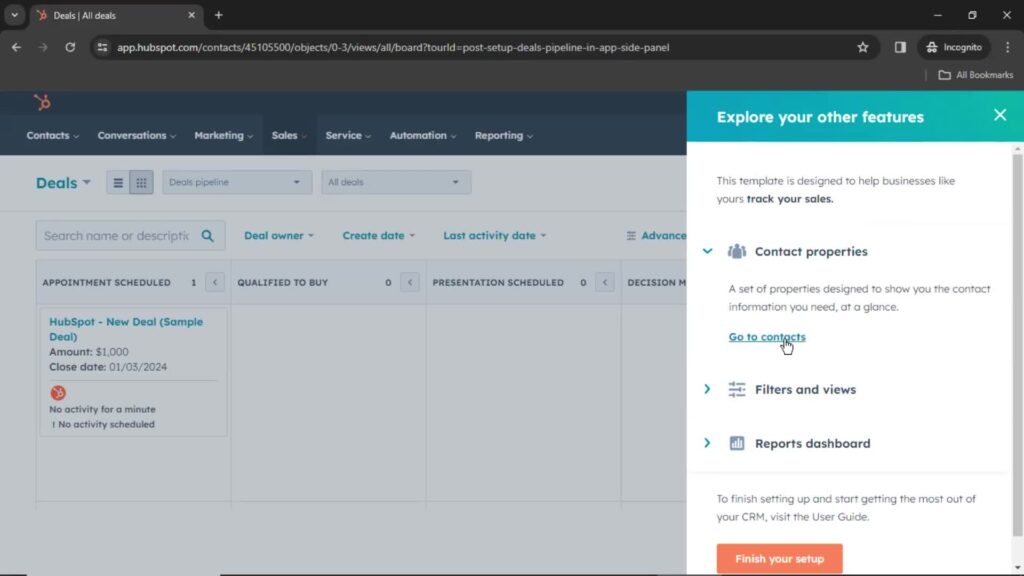Open the Create date filter
Image resolution: width=1024 pixels, height=576 pixels.
(378, 236)
